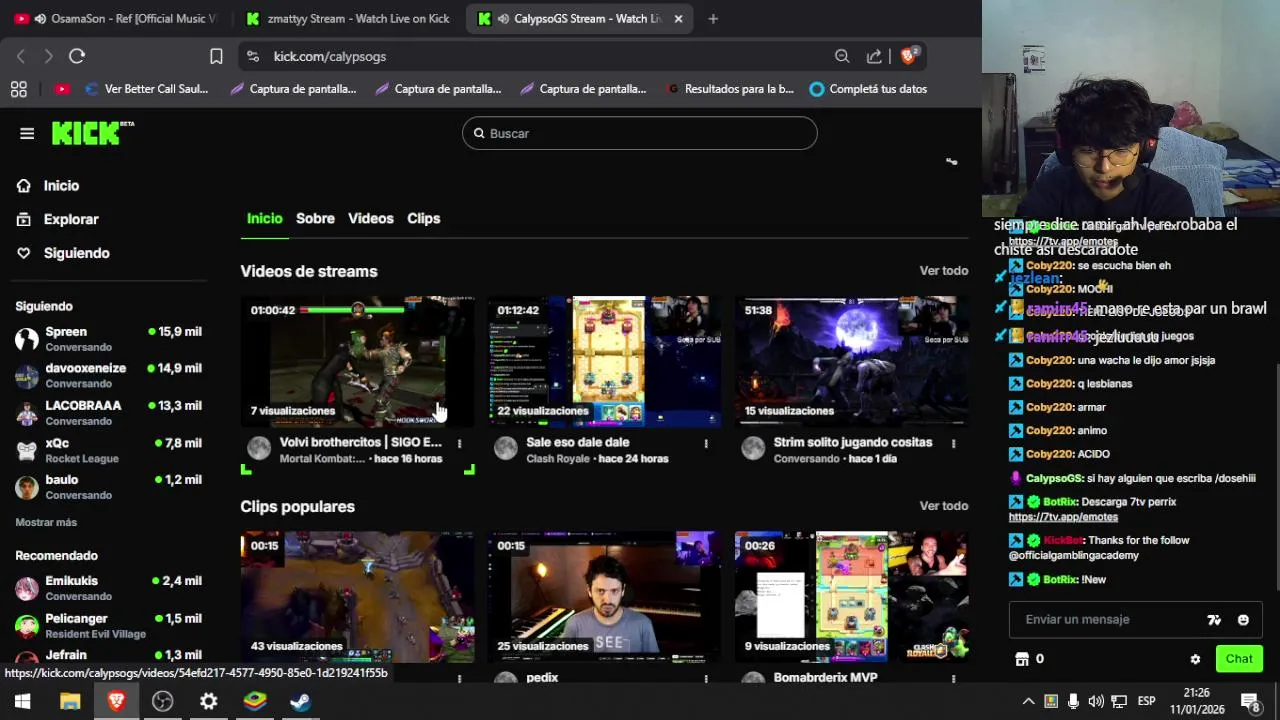
Task: Open the Volvi brothercitos video thumbnail
Action: 357,361
